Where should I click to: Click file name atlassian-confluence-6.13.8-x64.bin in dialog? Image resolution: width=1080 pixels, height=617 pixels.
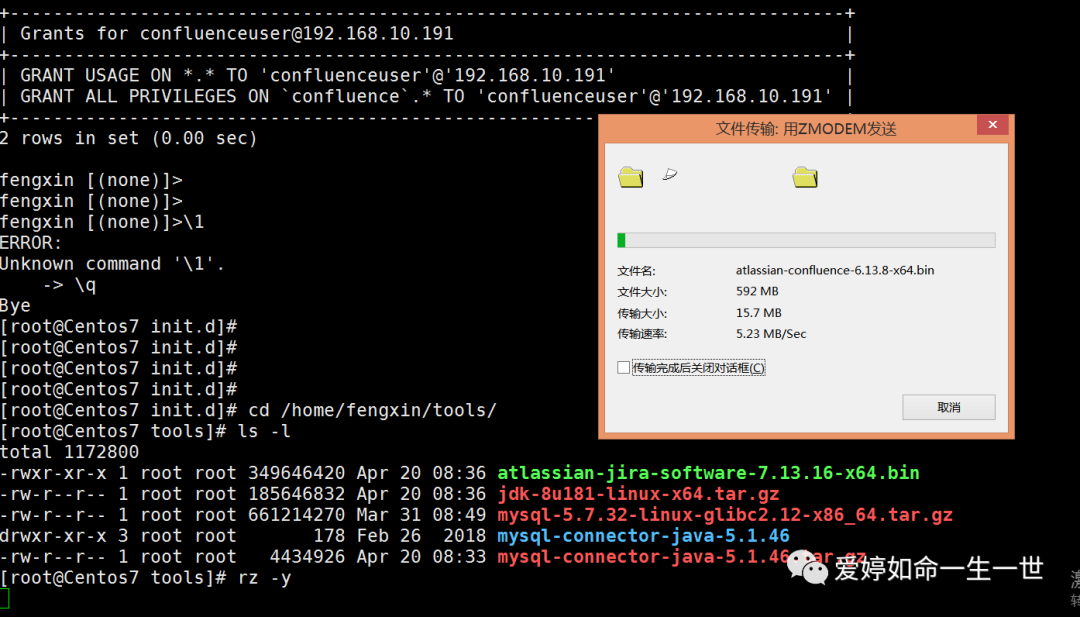835,270
